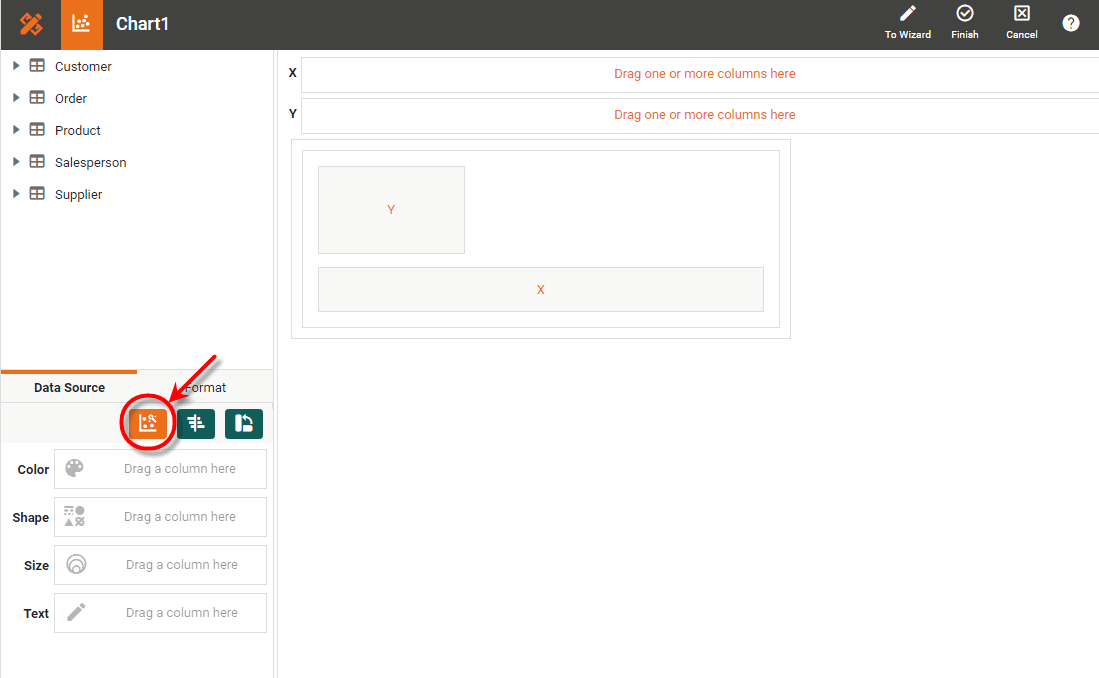Click the Color palette swatch icon
Viewport: 1099px width, 678px height.
click(74, 468)
